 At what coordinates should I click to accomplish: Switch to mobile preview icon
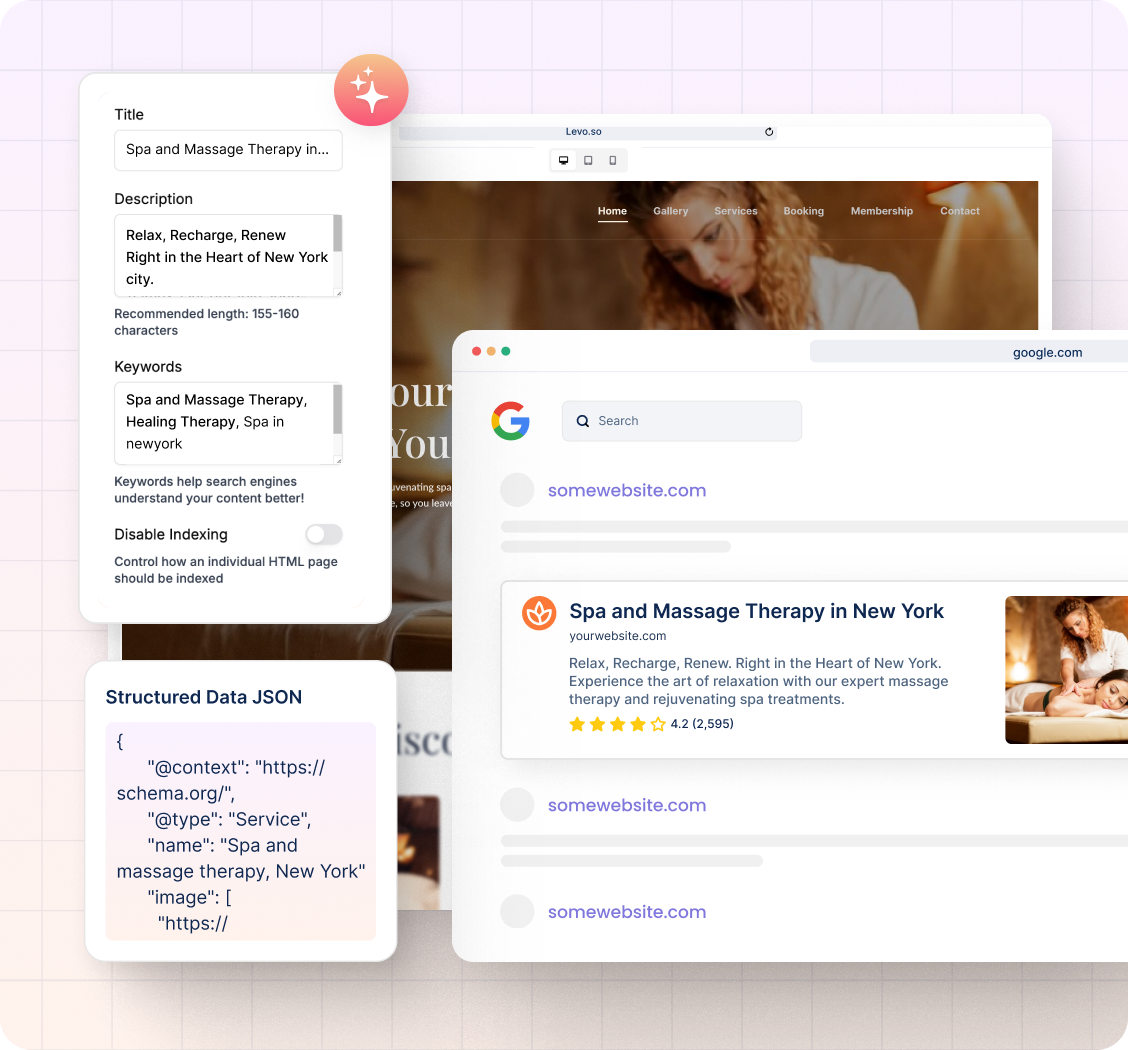pyautogui.click(x=613, y=160)
